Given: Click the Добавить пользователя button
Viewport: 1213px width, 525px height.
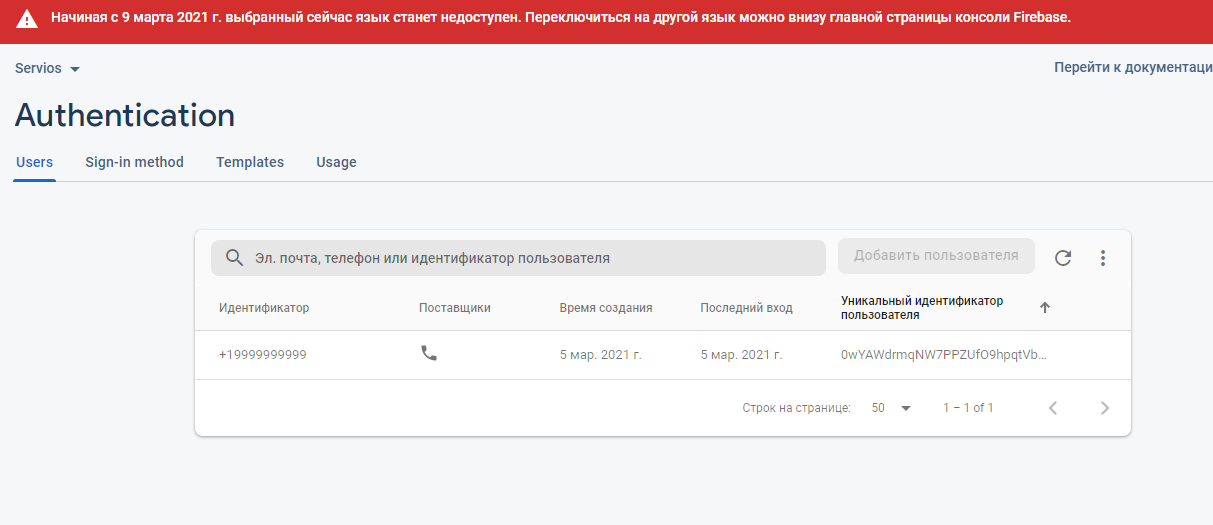Looking at the screenshot, I should coord(936,256).
